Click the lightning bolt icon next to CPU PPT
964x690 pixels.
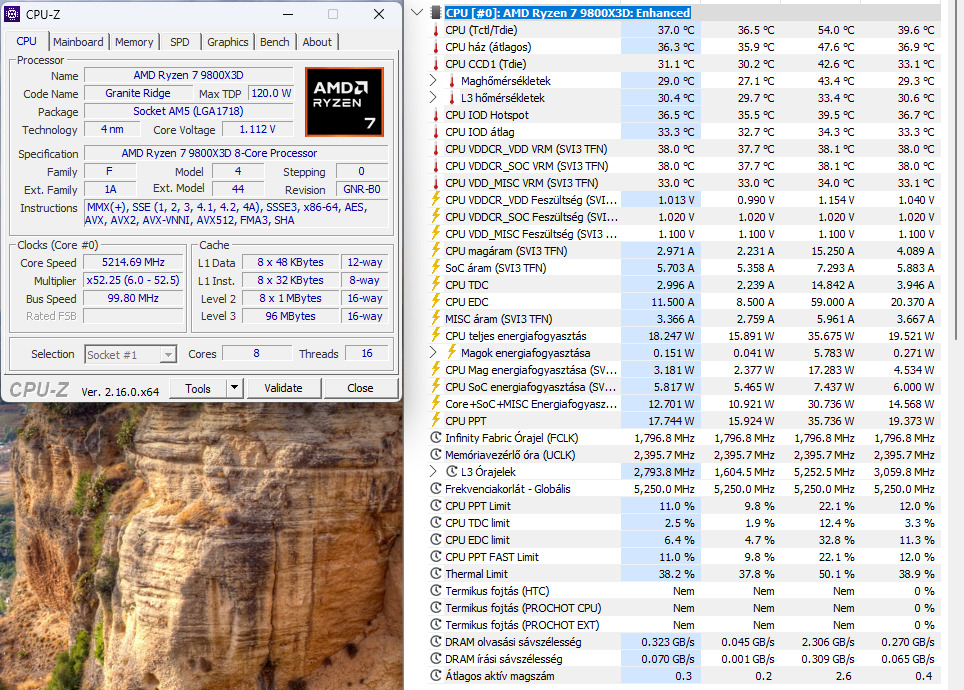click(x=437, y=421)
